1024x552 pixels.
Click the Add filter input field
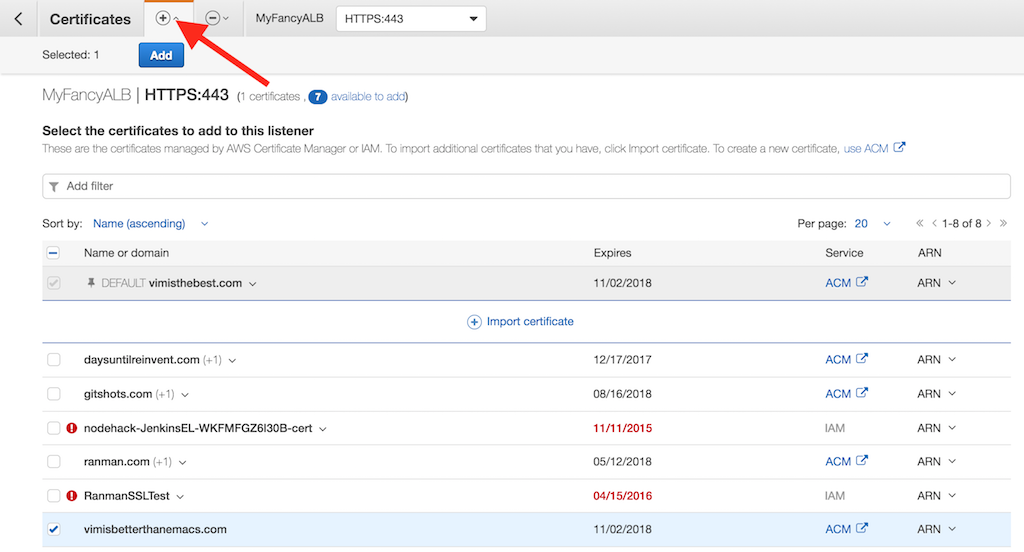pos(526,186)
